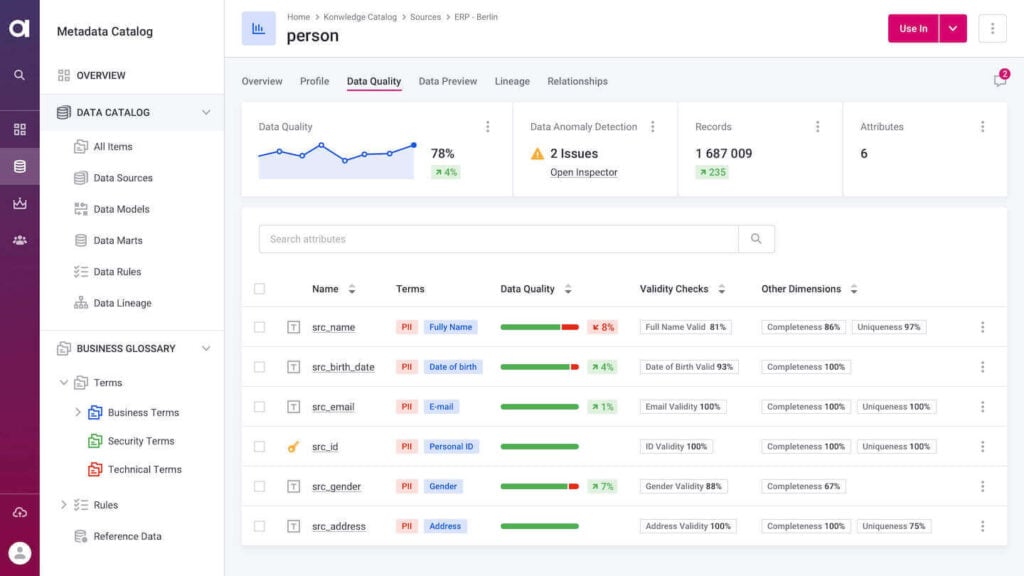The image size is (1024, 576).
Task: Open the user avatar at the sidebar bottom
Action: (x=20, y=552)
